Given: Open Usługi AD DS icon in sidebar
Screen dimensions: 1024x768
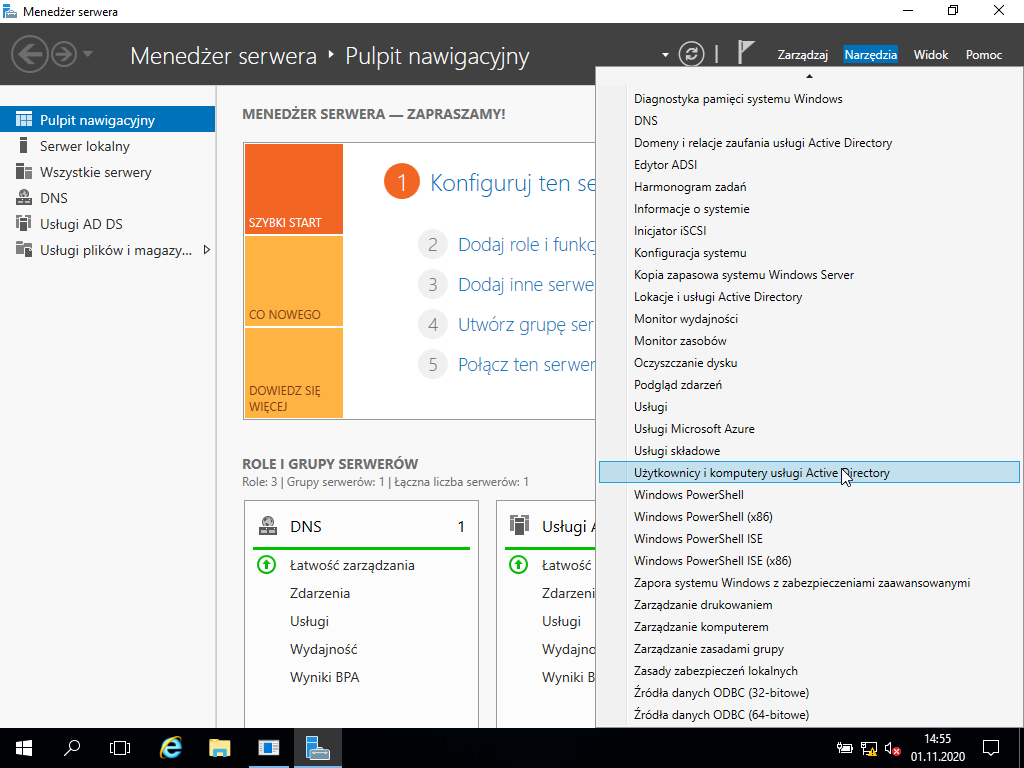Looking at the screenshot, I should [24, 224].
